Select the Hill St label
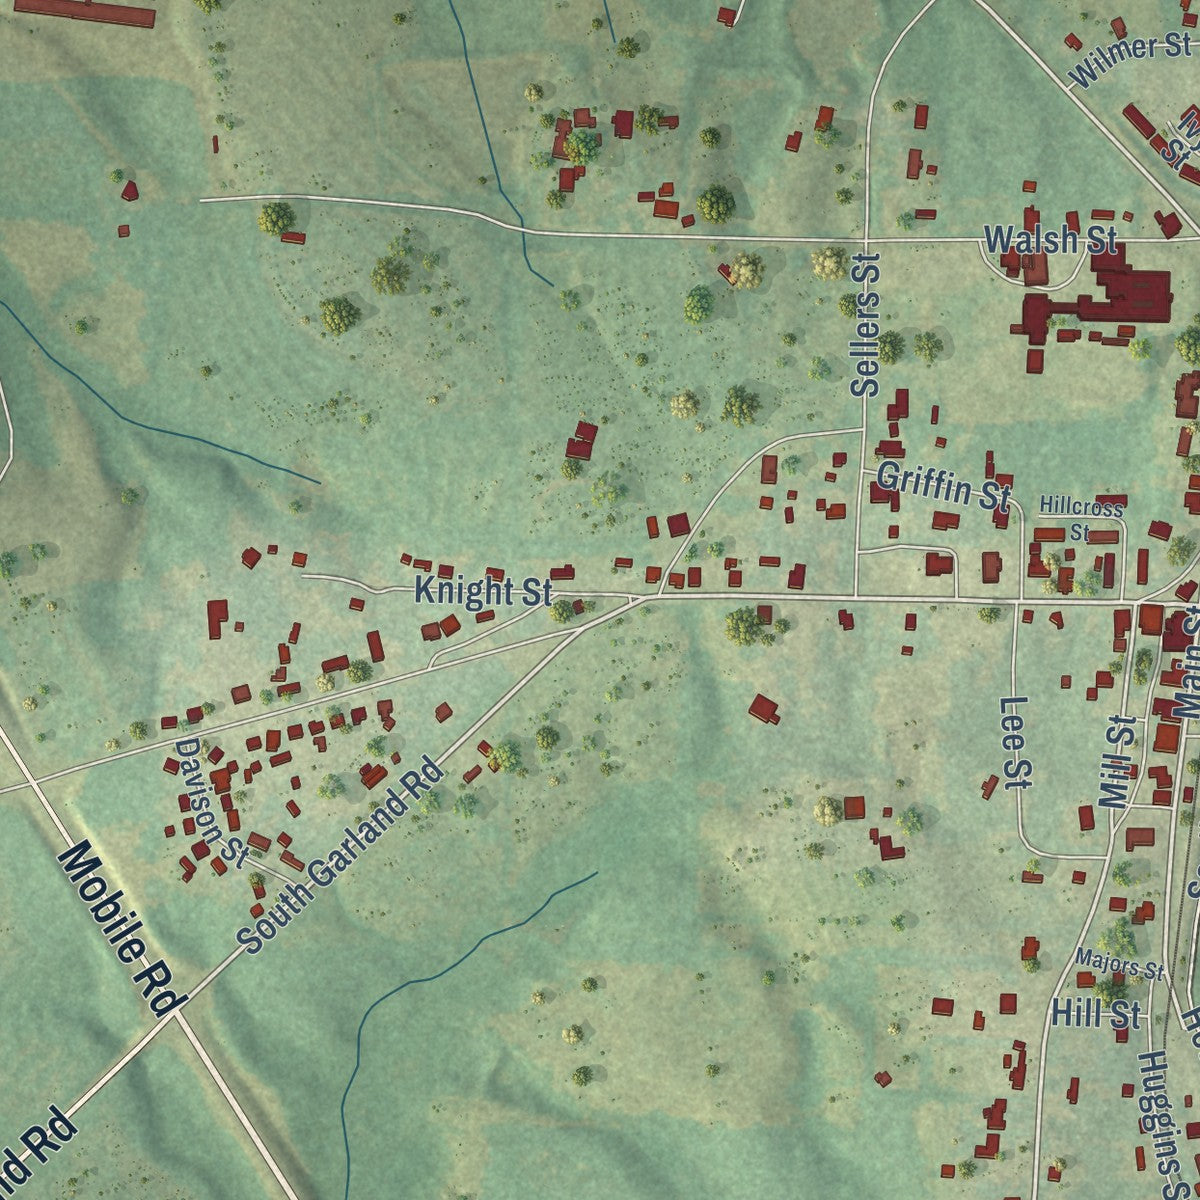Image resolution: width=1200 pixels, height=1200 pixels. click(1095, 1014)
